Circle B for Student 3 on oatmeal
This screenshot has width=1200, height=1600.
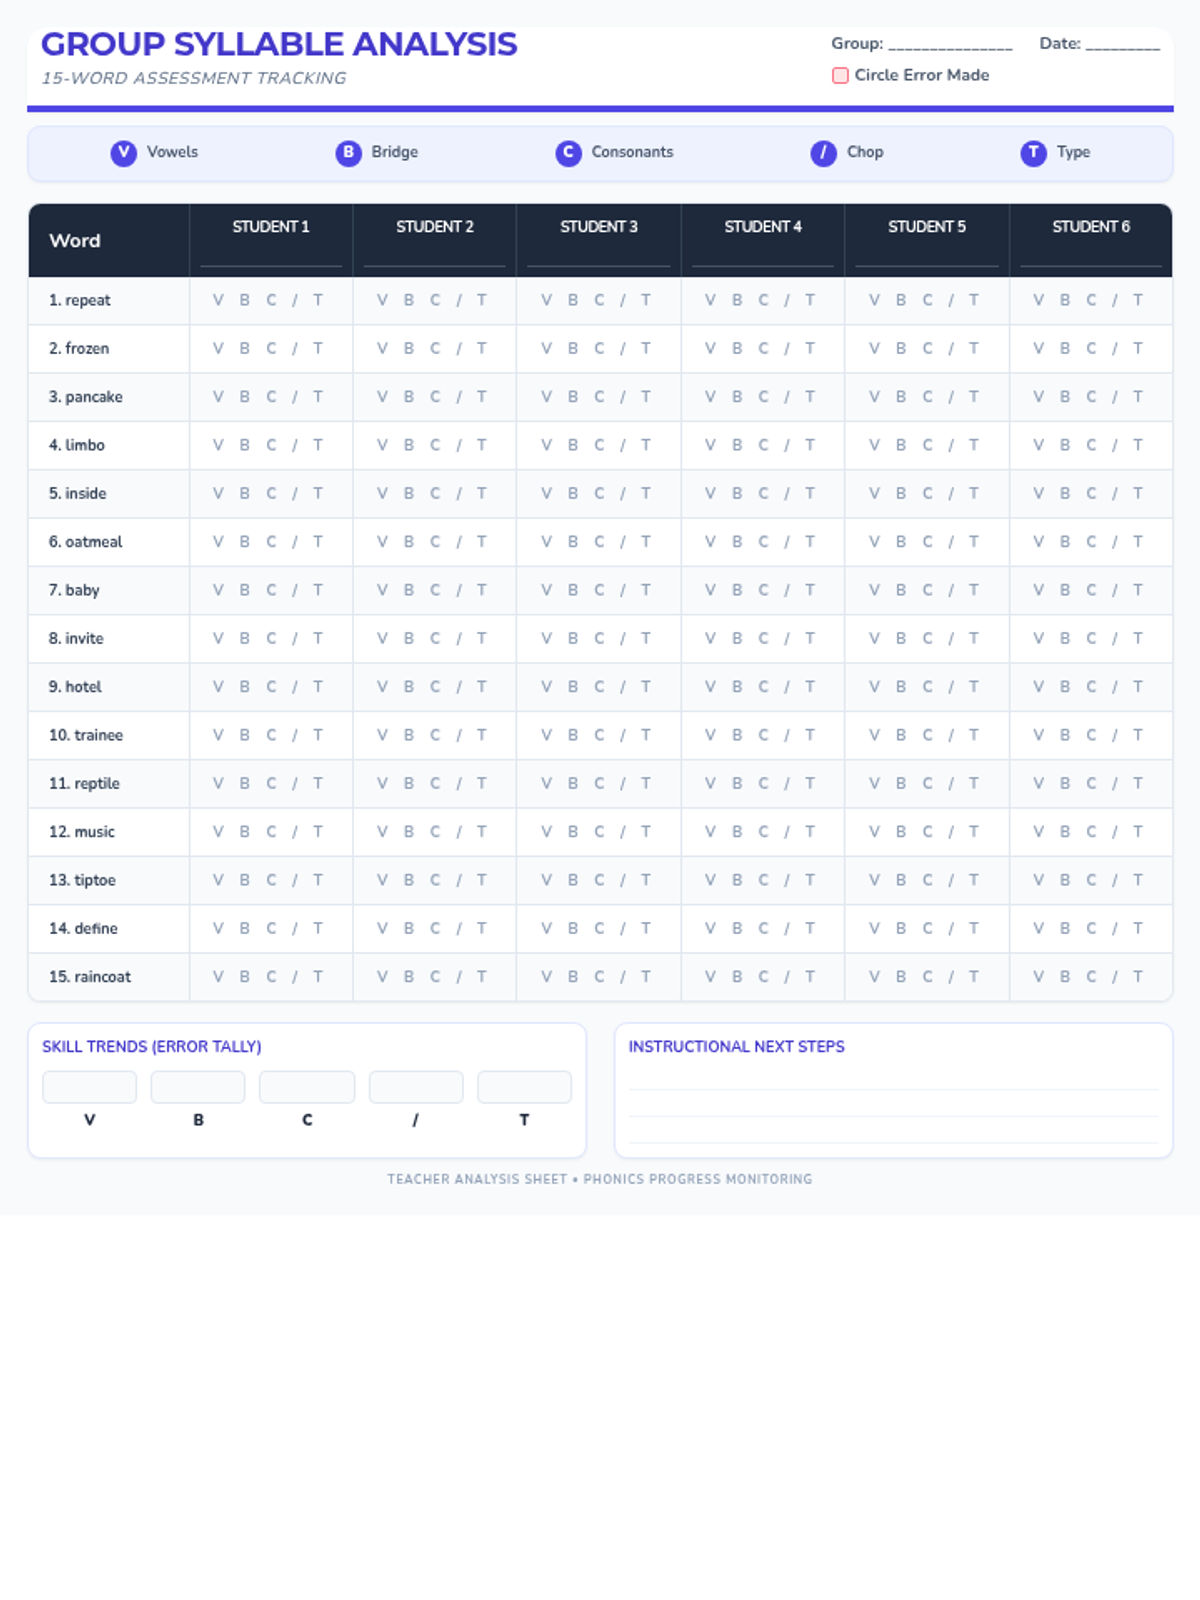[573, 542]
